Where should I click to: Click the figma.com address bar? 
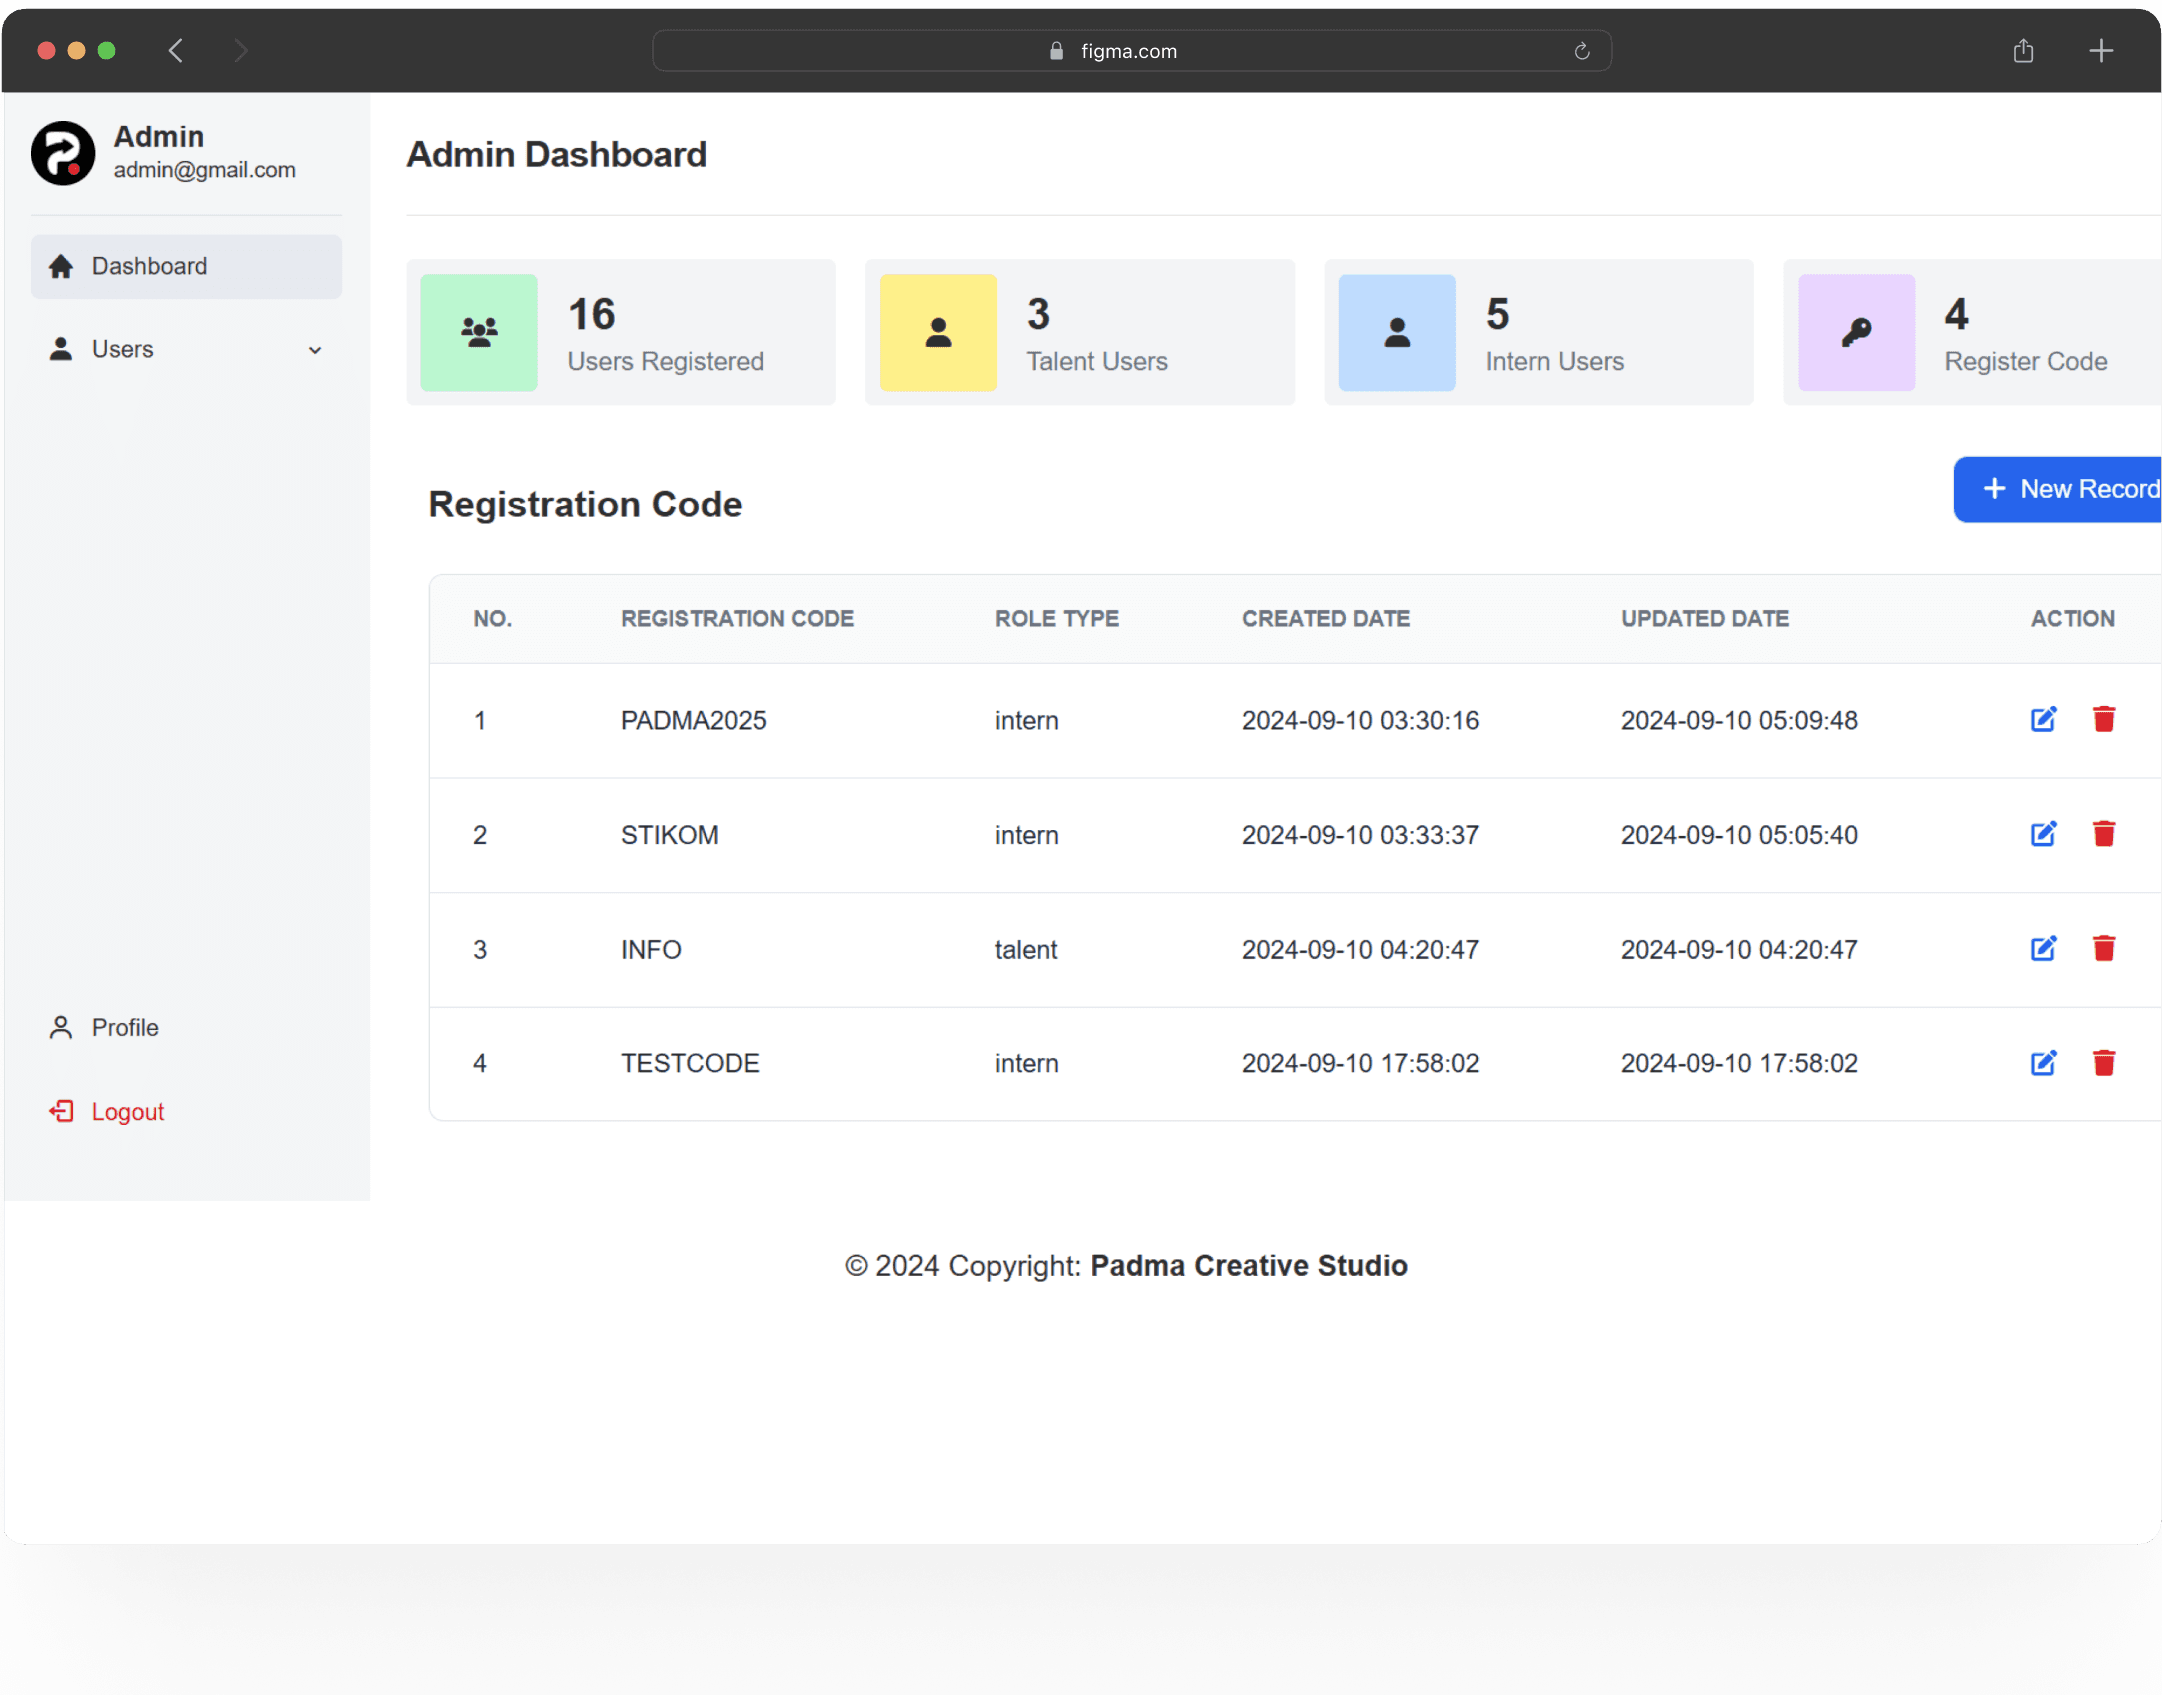pyautogui.click(x=1130, y=51)
